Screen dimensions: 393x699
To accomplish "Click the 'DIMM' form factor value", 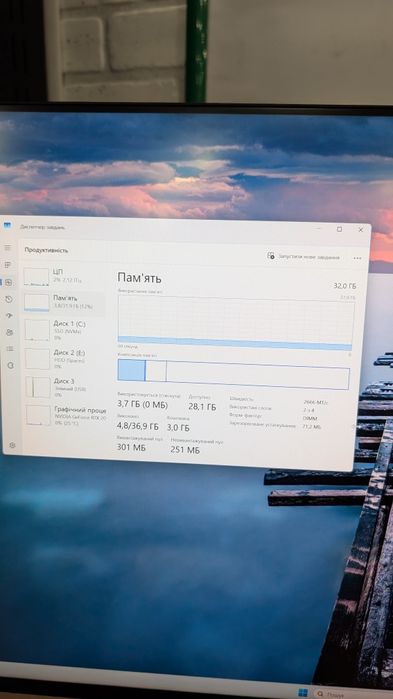I will point(310,418).
